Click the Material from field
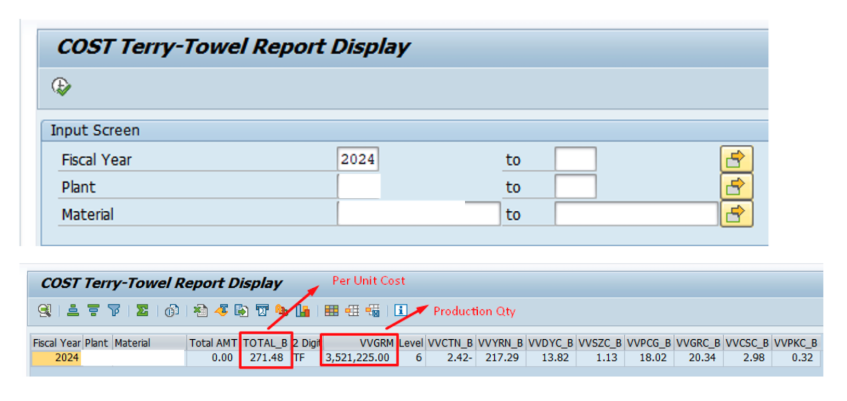 419,214
